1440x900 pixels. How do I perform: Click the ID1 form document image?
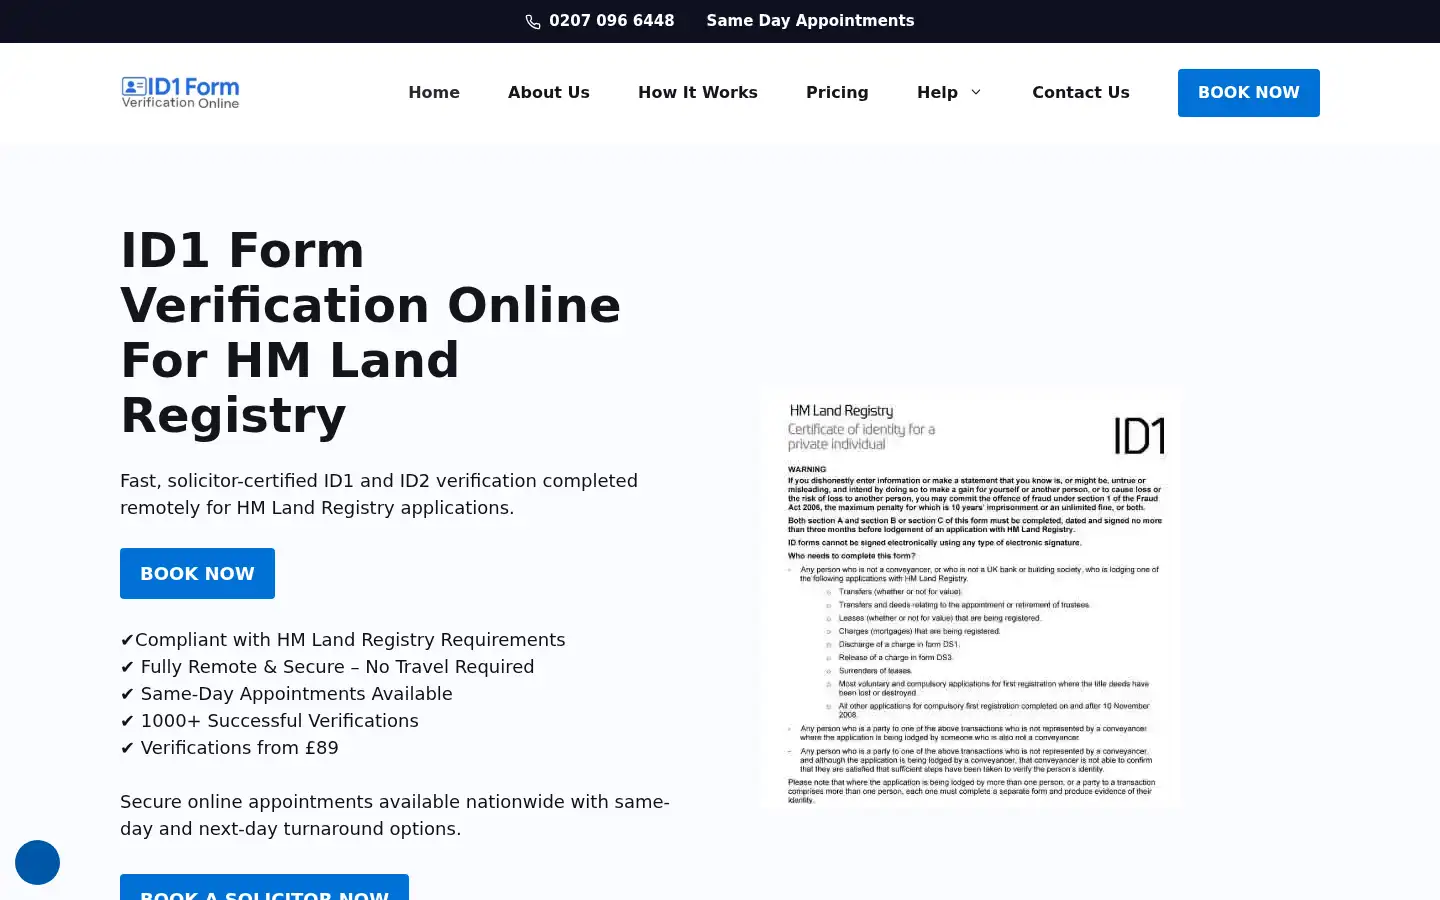pos(971,597)
